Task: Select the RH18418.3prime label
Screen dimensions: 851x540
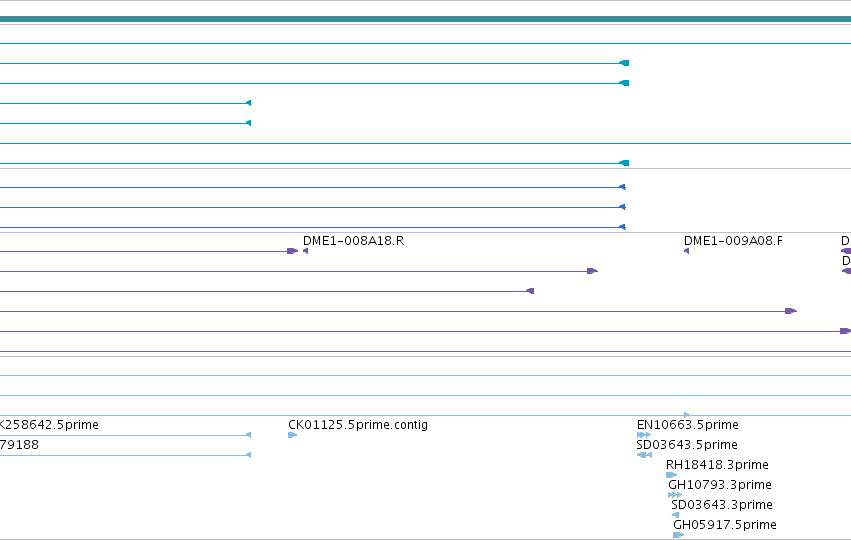Action: click(x=717, y=465)
